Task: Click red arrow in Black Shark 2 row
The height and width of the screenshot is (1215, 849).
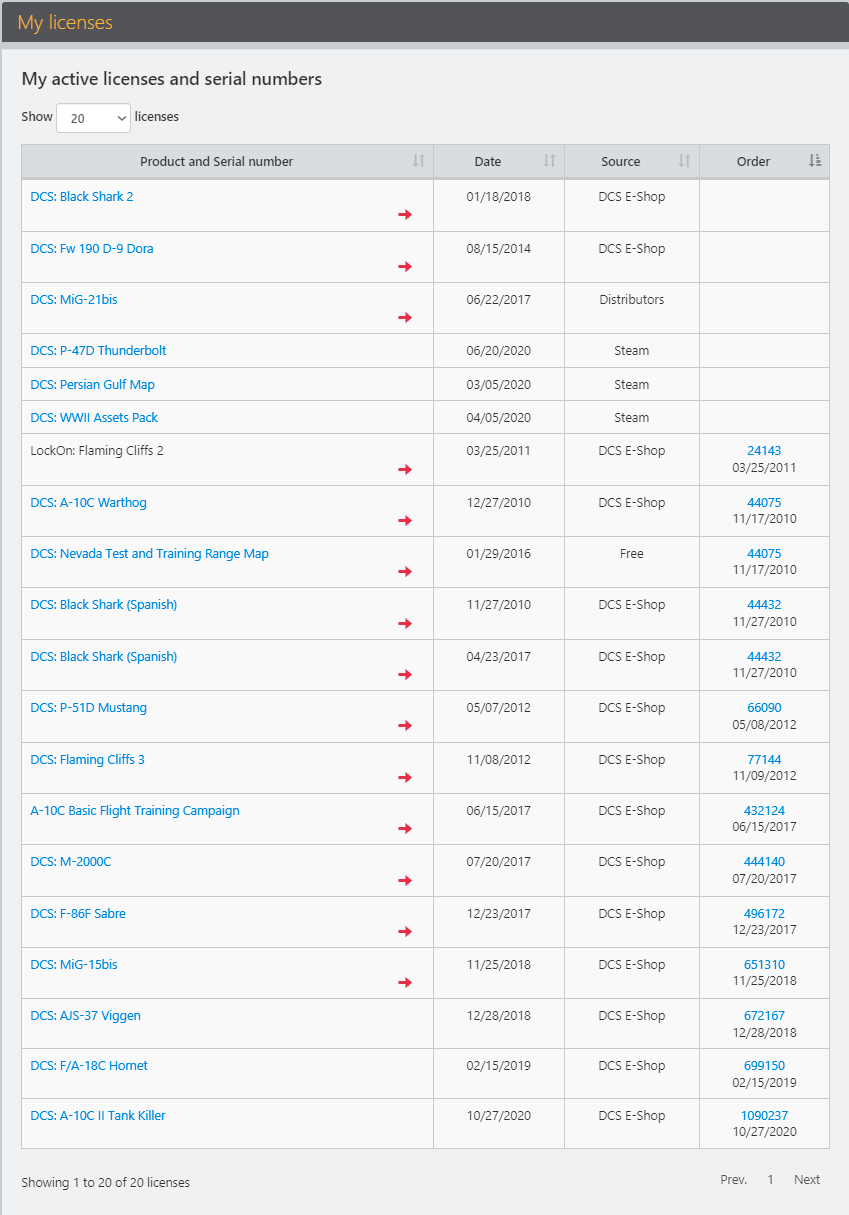Action: (x=405, y=215)
